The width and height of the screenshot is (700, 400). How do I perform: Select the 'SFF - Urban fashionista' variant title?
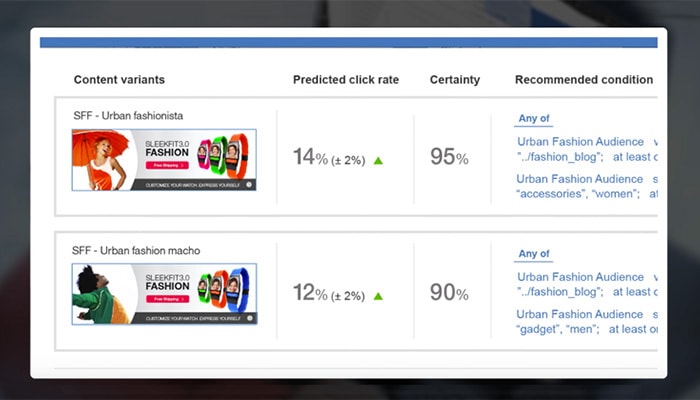click(x=128, y=116)
